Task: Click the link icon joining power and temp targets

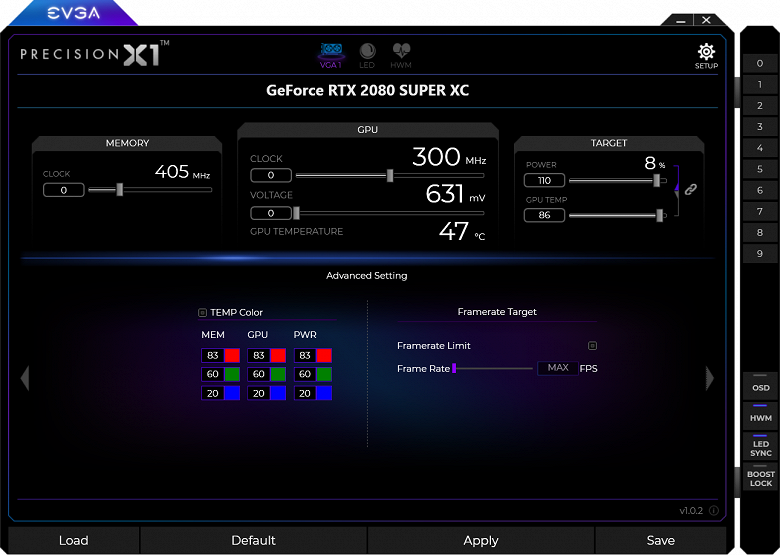Action: point(690,189)
